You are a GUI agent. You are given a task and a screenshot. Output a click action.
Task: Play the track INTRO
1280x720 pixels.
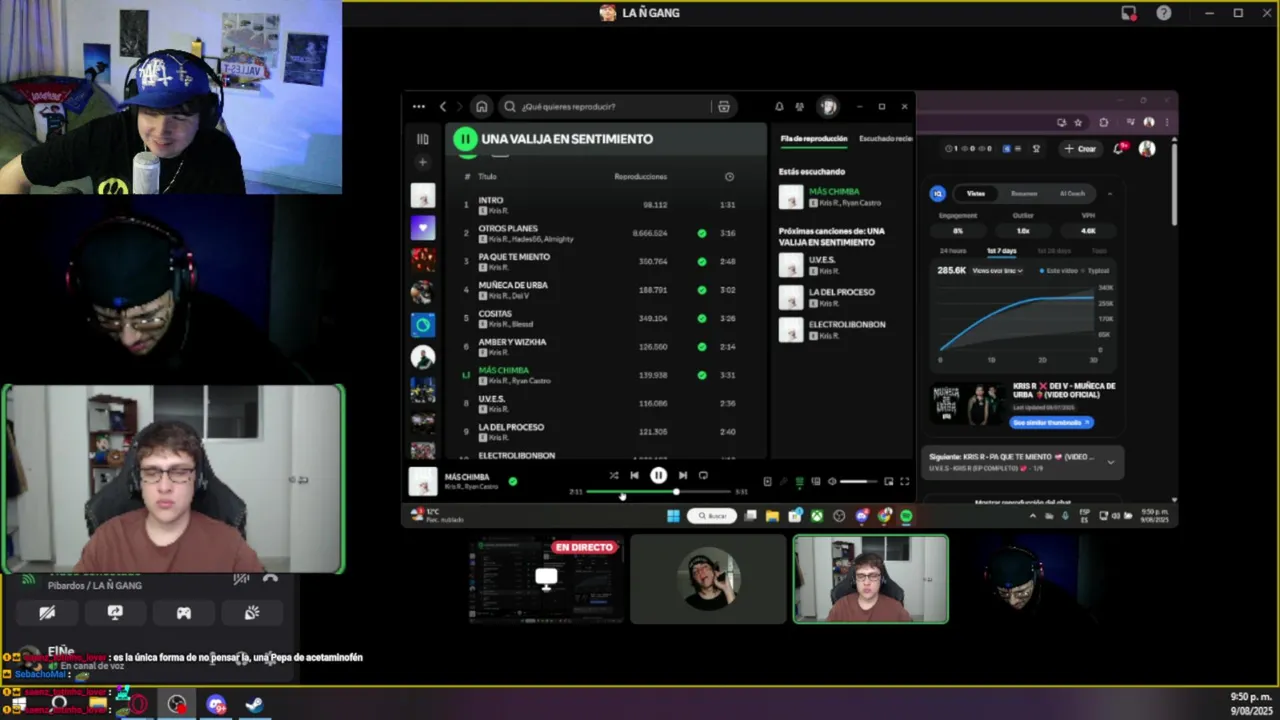click(491, 200)
